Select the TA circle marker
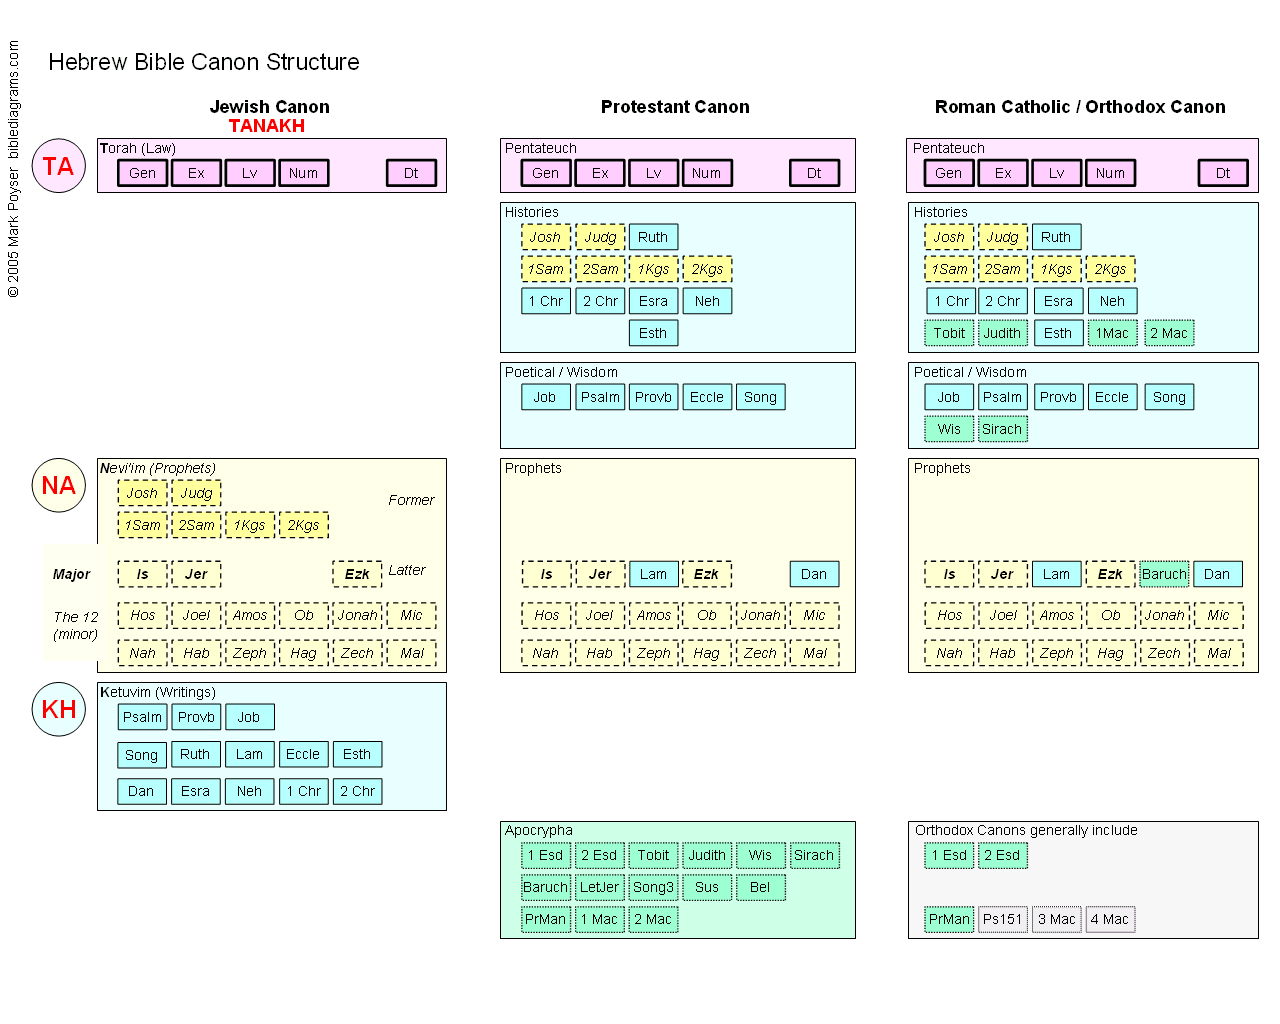1280x1024 pixels. pos(58,166)
